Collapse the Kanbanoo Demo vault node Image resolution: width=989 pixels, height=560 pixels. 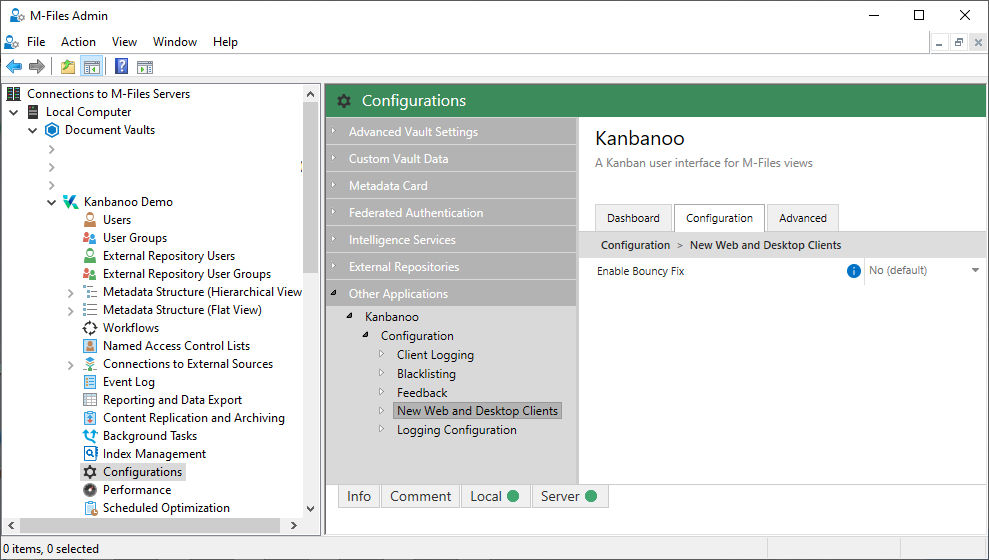pos(52,202)
